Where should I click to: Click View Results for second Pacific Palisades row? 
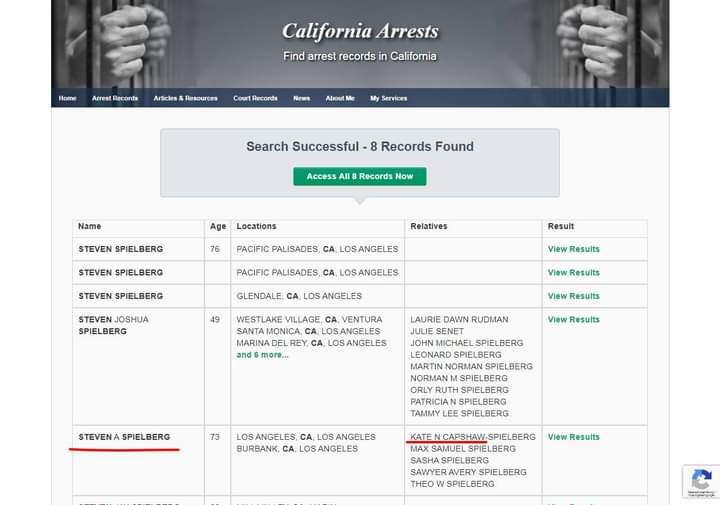point(573,272)
